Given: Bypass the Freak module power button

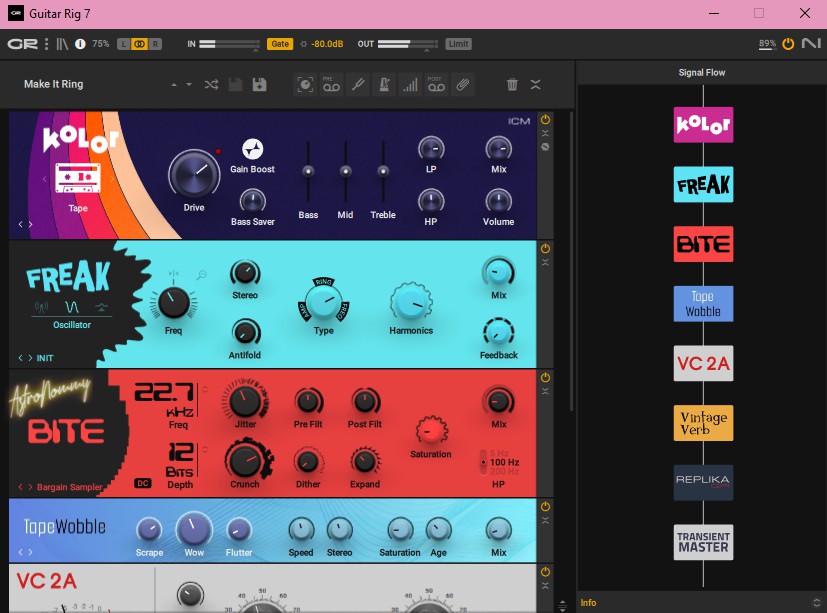Looking at the screenshot, I should (545, 248).
